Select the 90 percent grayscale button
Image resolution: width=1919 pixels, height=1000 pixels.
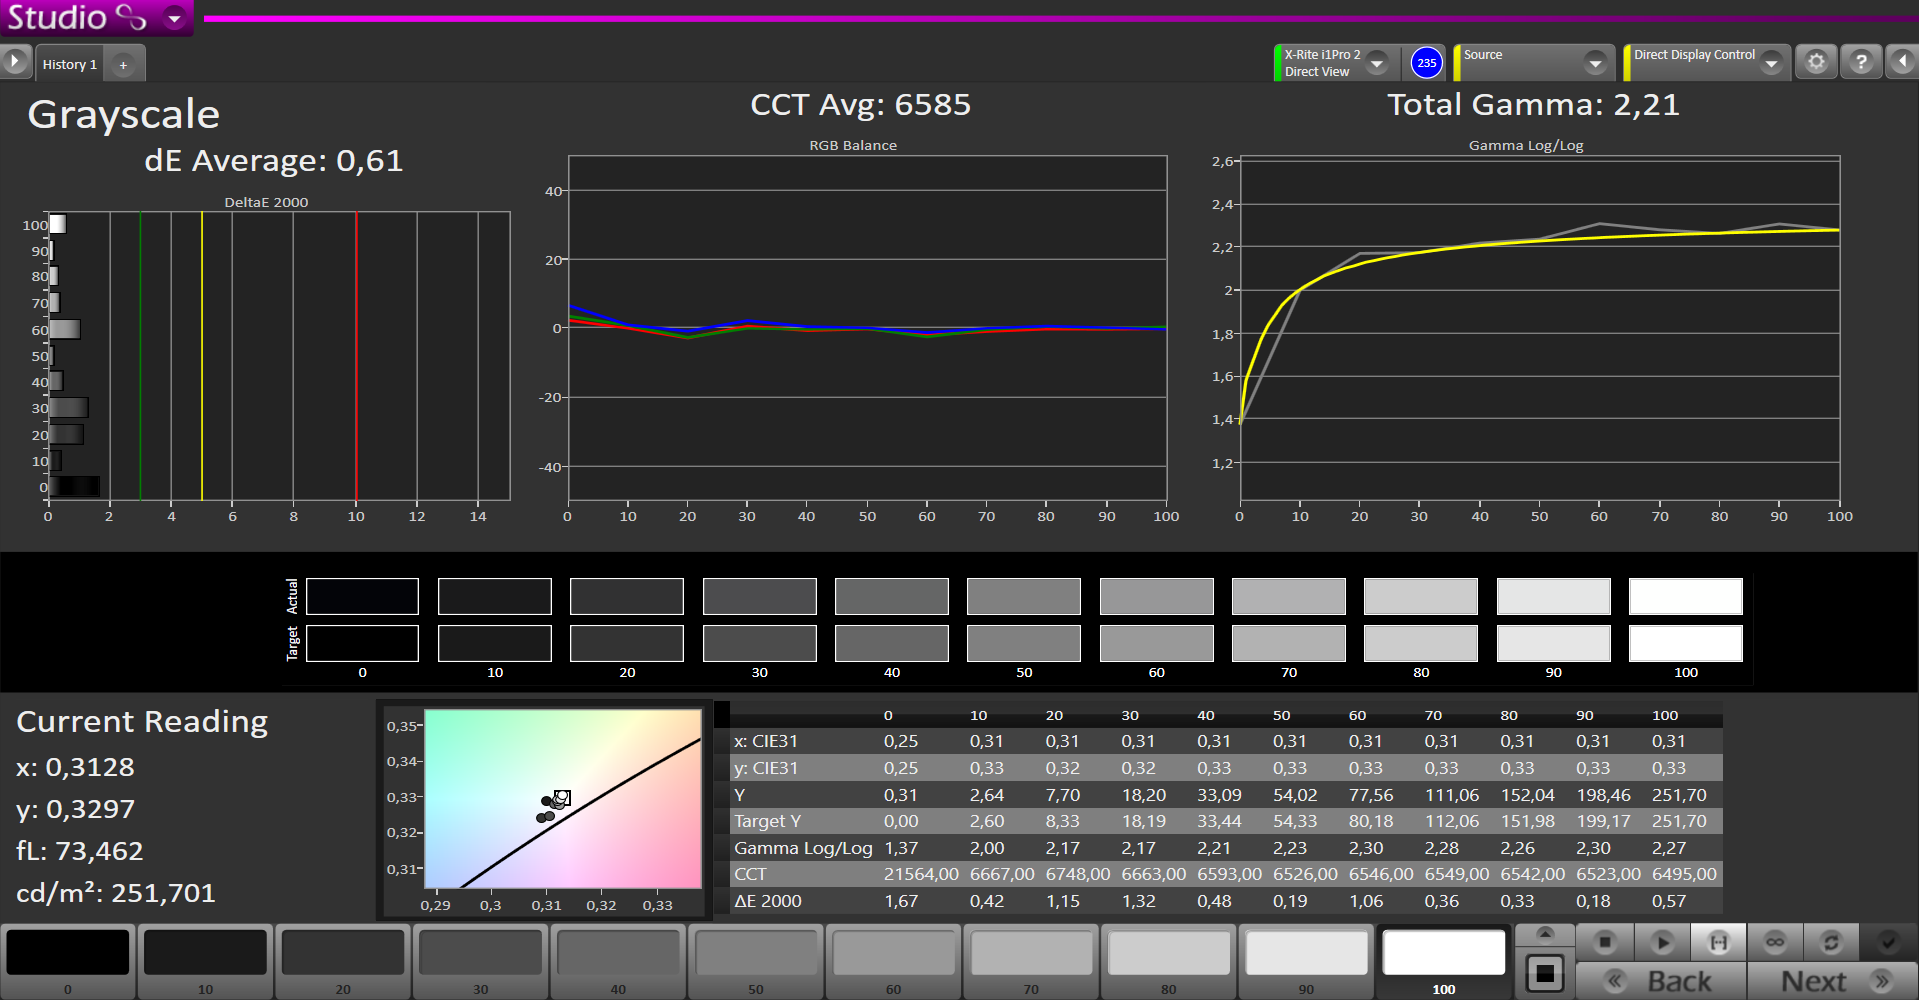(1306, 961)
